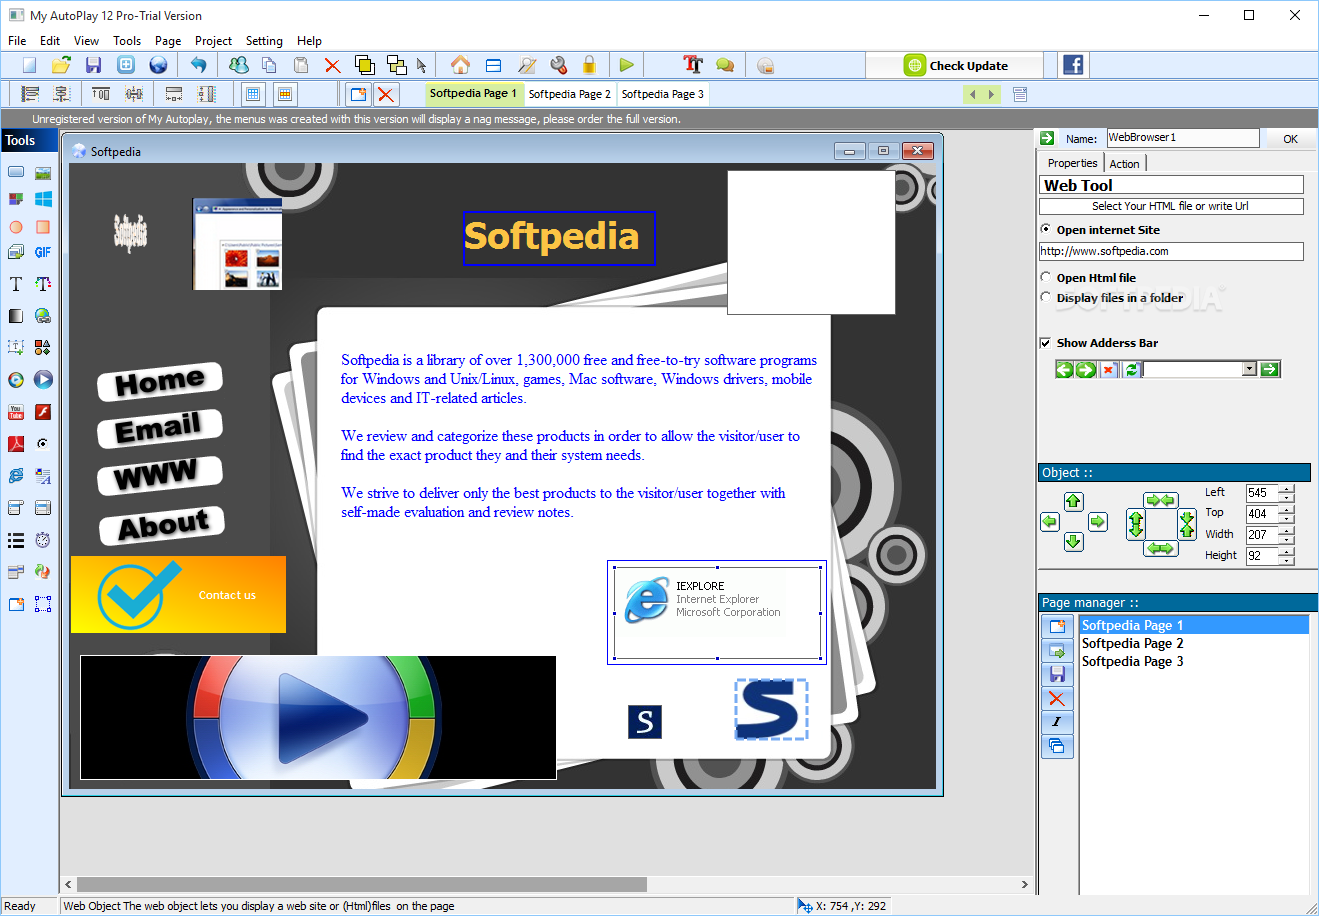Open the File menu
The image size is (1319, 916).
(17, 41)
